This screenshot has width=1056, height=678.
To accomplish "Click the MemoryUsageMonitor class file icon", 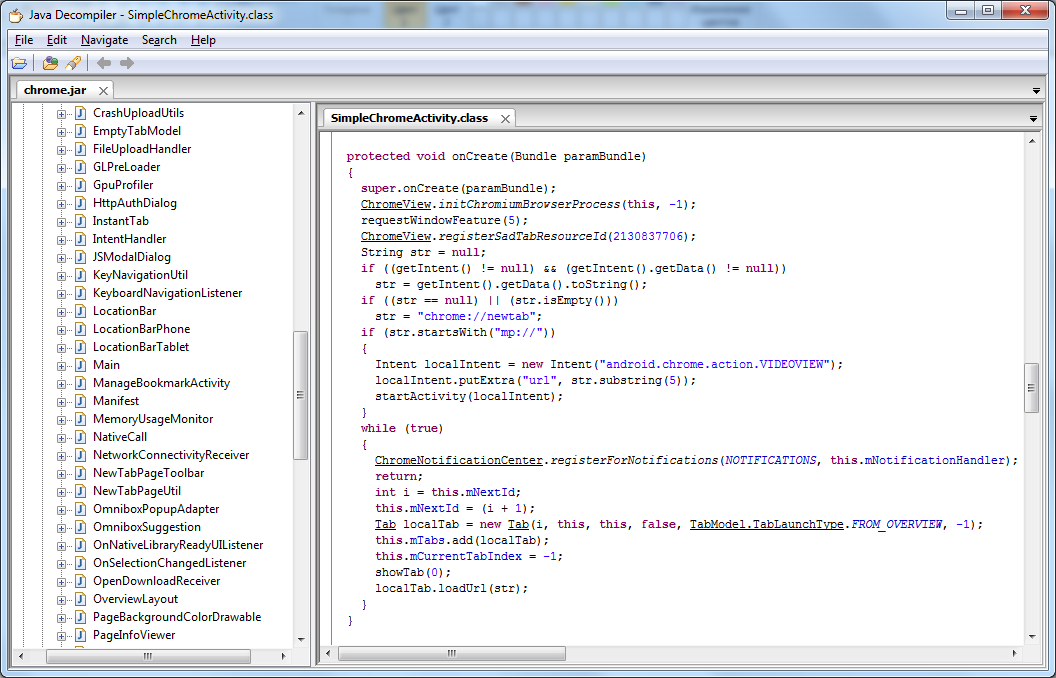I will 80,419.
